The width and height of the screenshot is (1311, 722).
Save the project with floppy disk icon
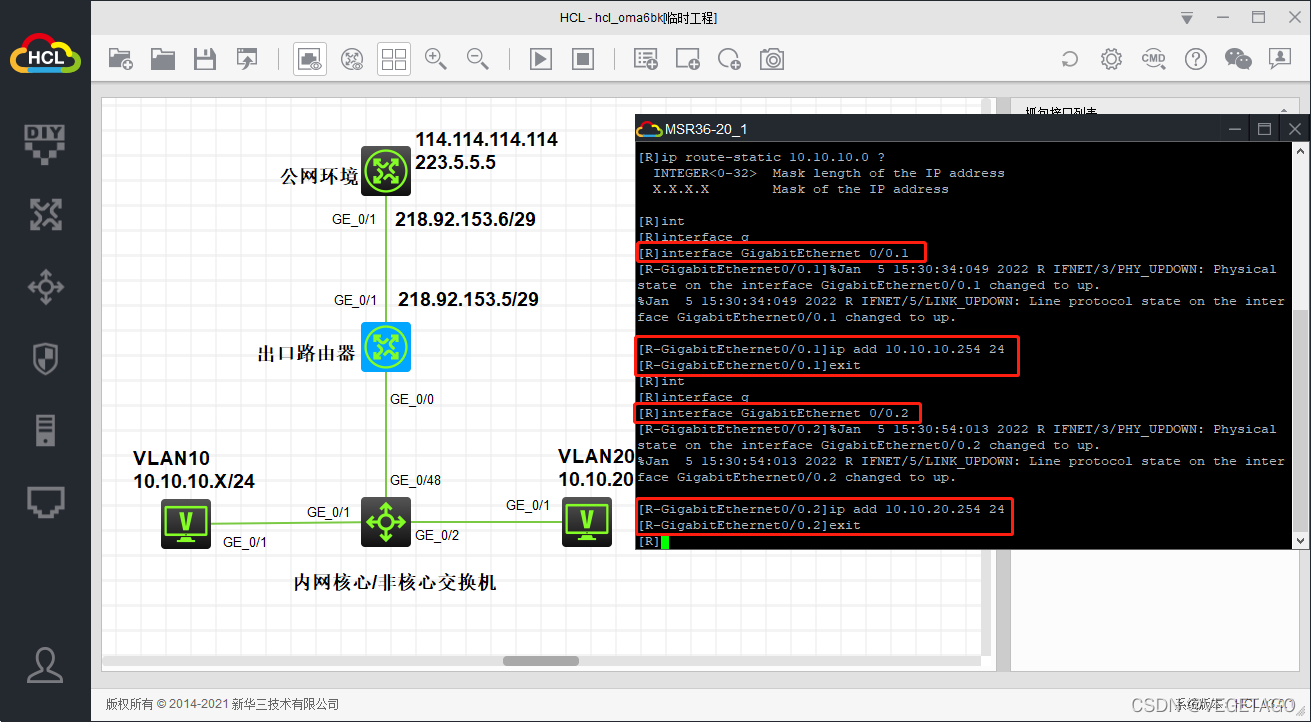click(x=205, y=60)
